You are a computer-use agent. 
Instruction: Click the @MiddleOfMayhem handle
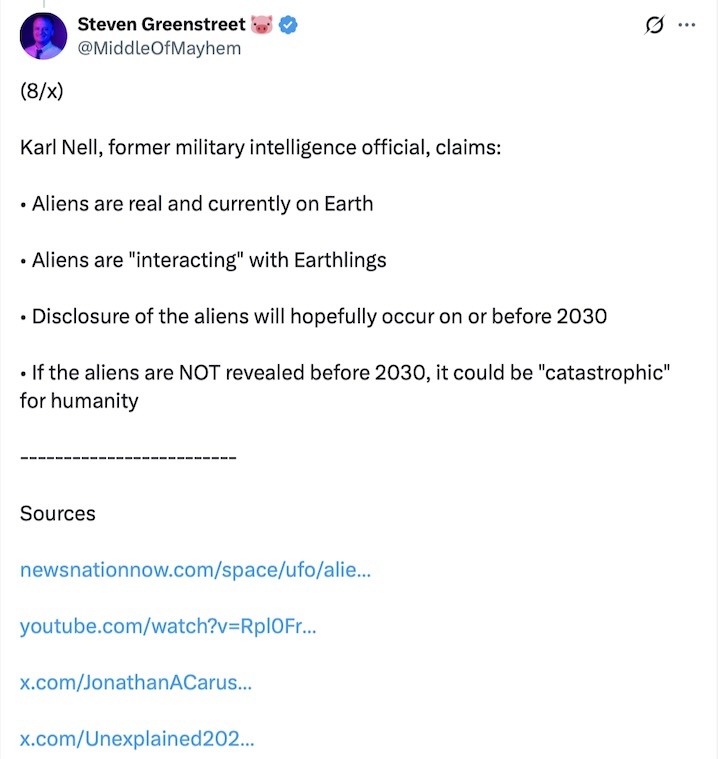[158, 47]
